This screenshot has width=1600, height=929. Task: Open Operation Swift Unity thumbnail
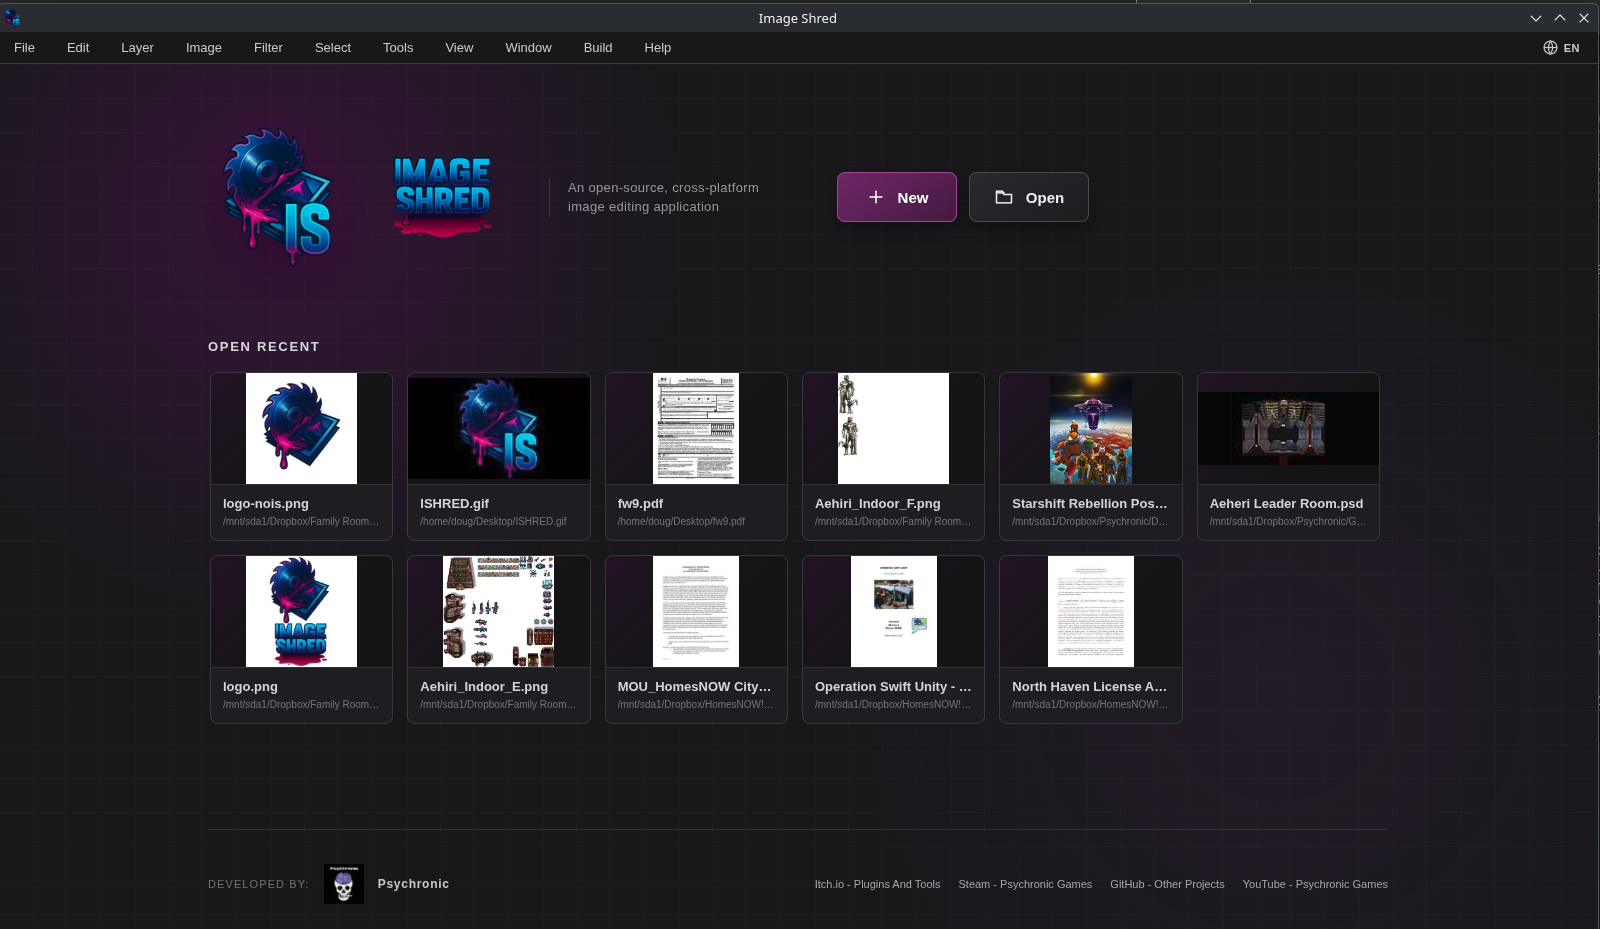click(x=893, y=611)
